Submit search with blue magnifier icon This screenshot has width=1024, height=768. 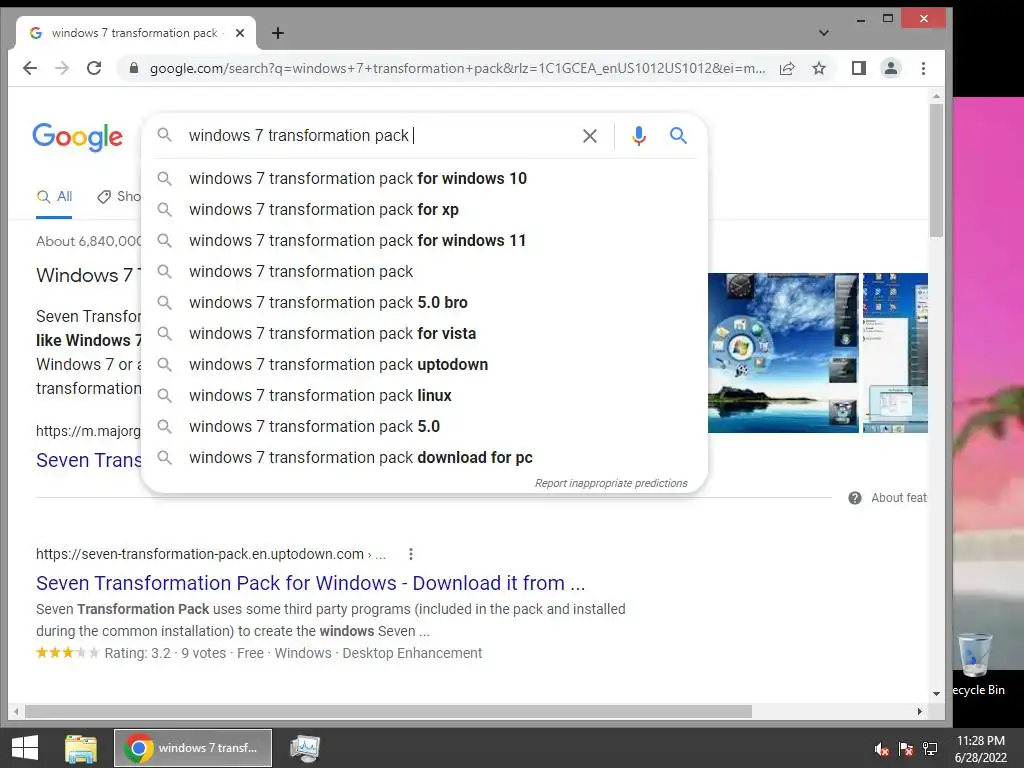pyautogui.click(x=679, y=136)
